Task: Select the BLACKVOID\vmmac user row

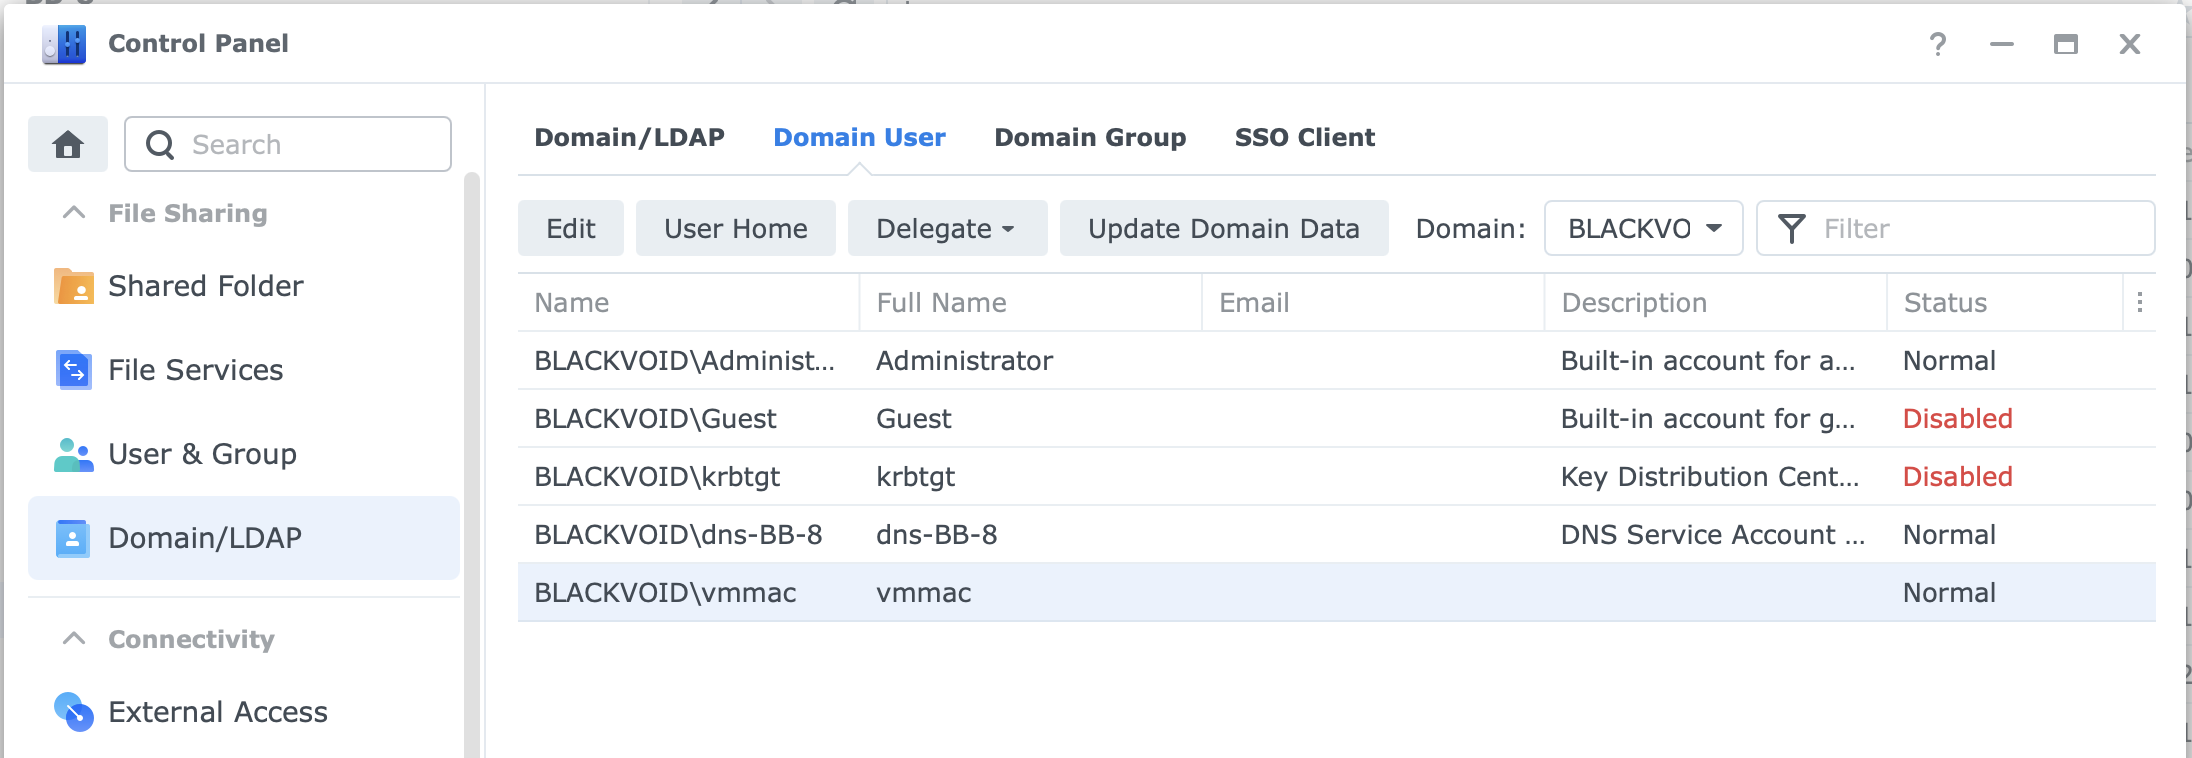Action: coord(1336,592)
